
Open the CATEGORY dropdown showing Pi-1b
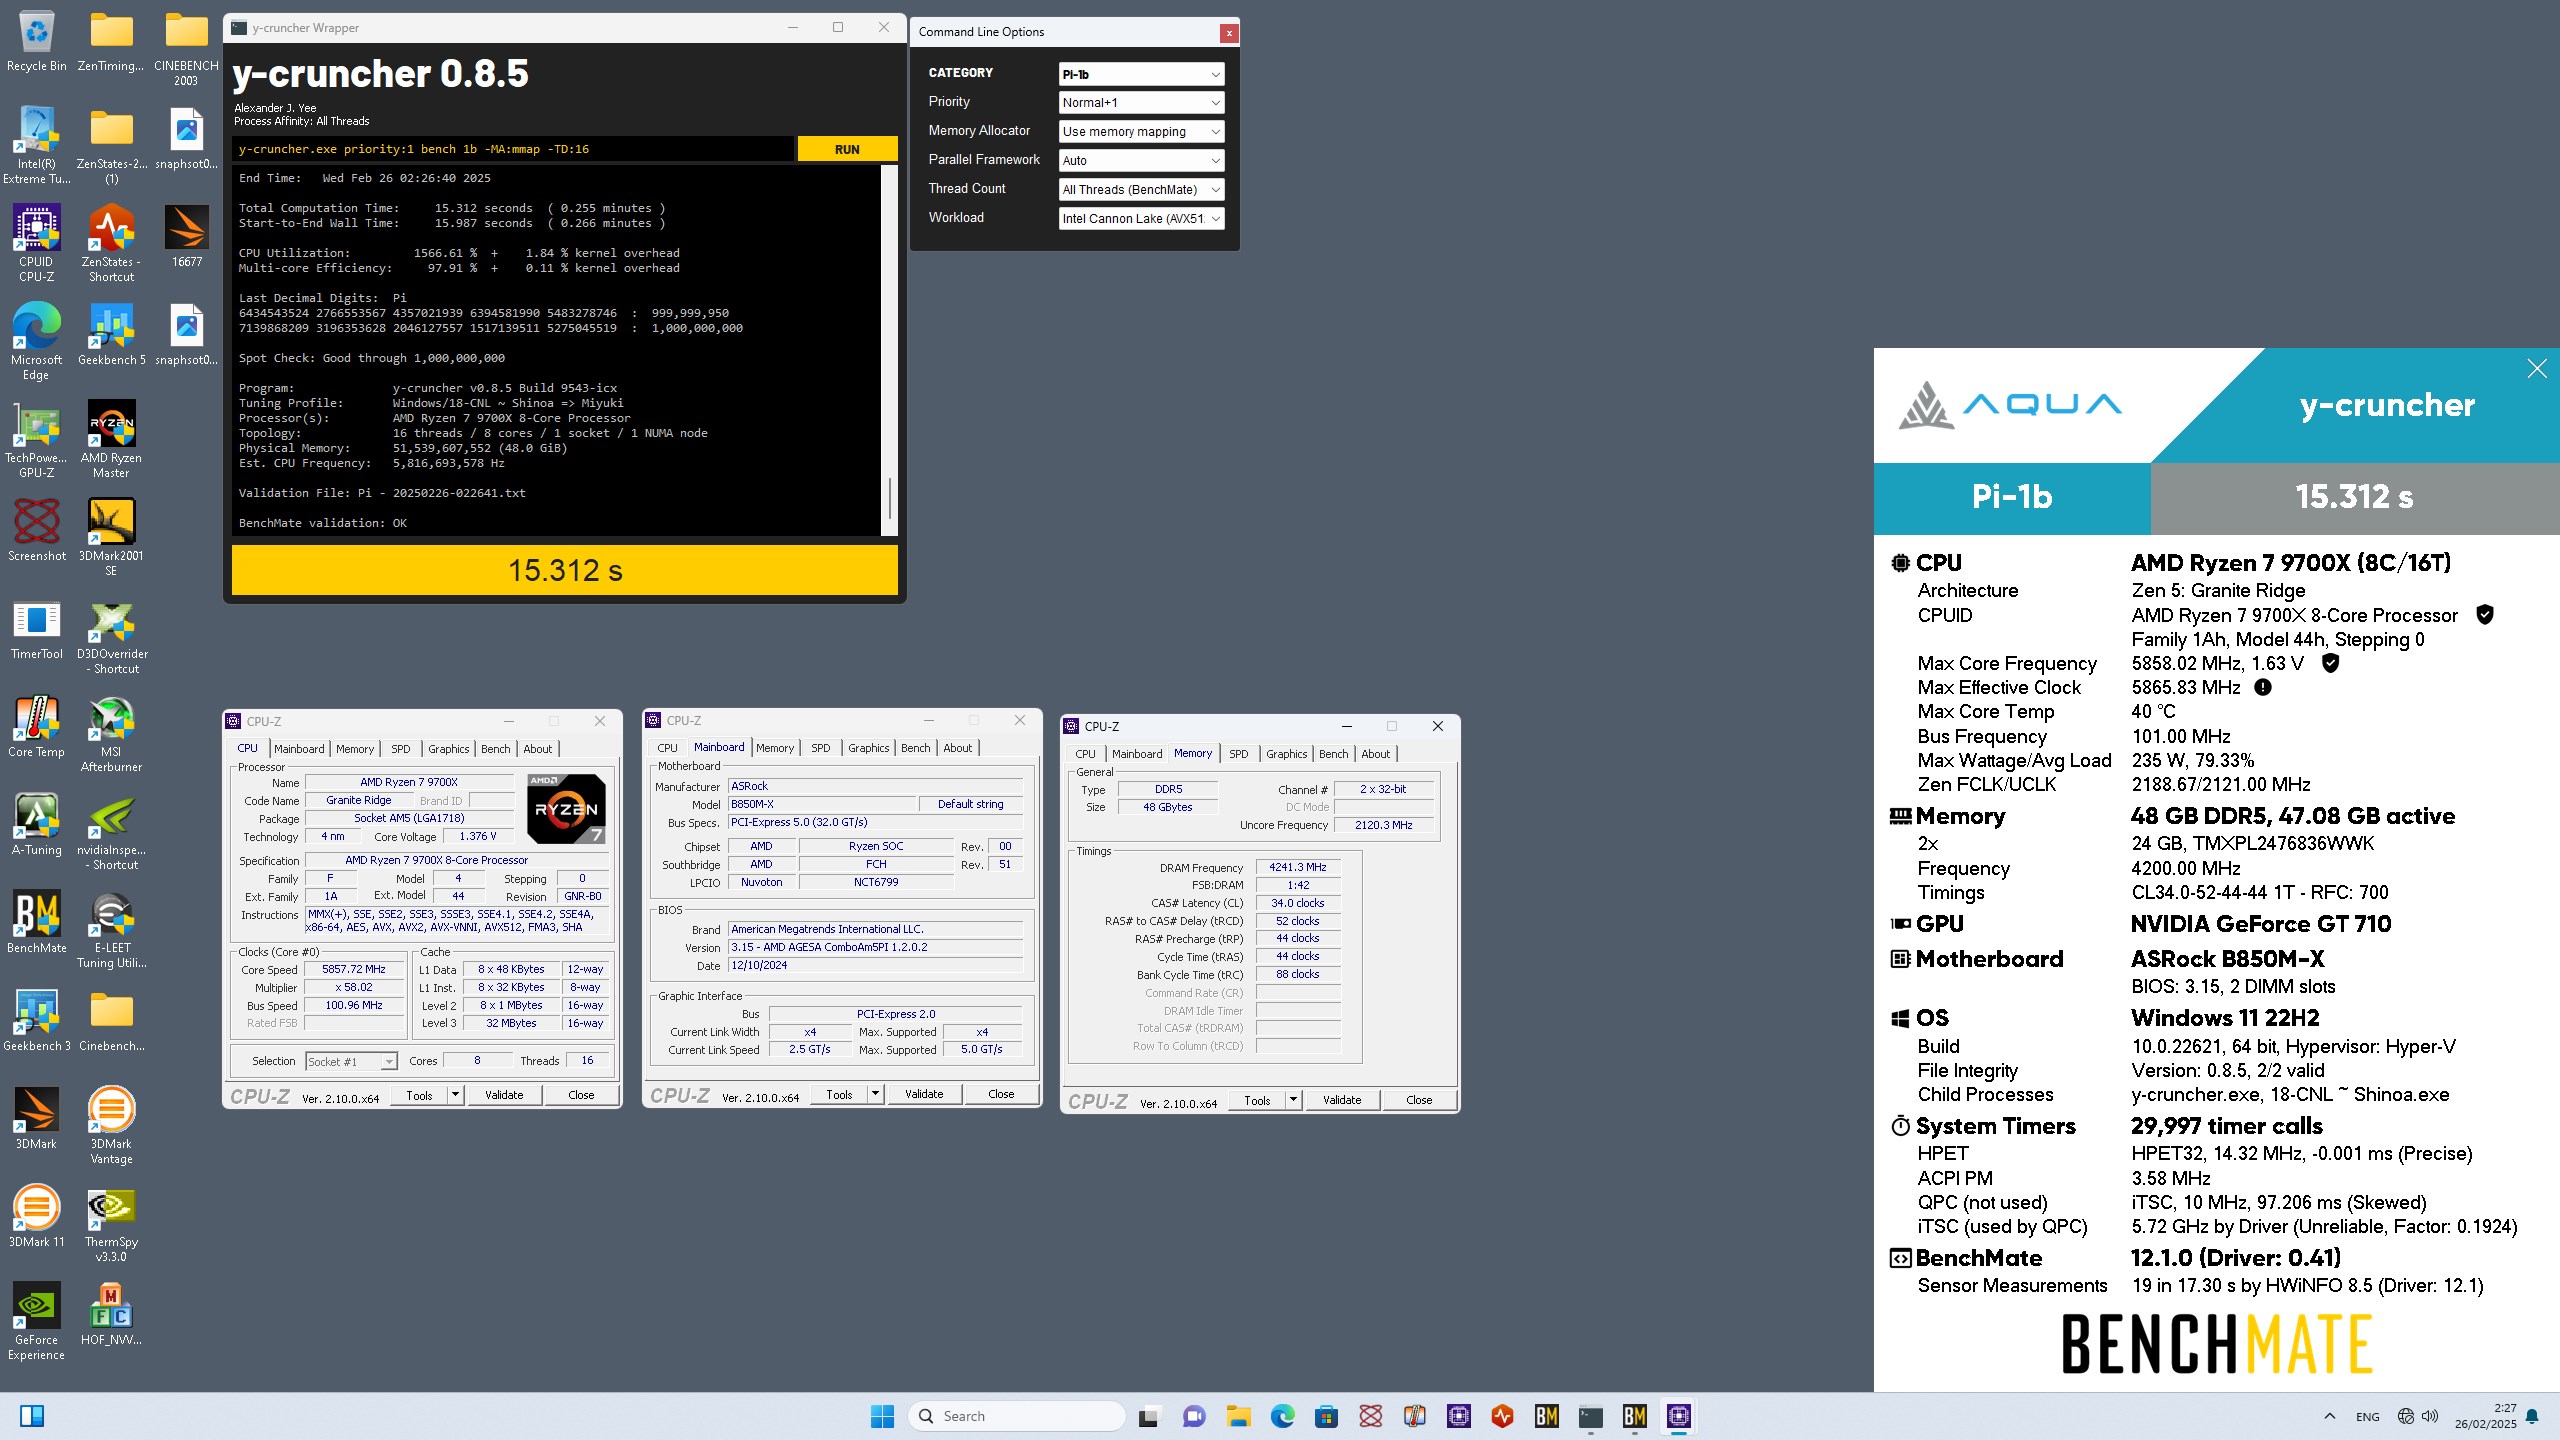[1141, 74]
